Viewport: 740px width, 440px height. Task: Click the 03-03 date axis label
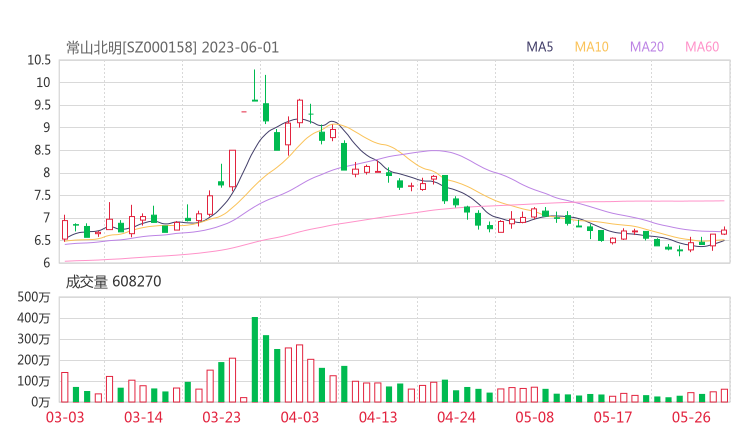click(x=65, y=417)
